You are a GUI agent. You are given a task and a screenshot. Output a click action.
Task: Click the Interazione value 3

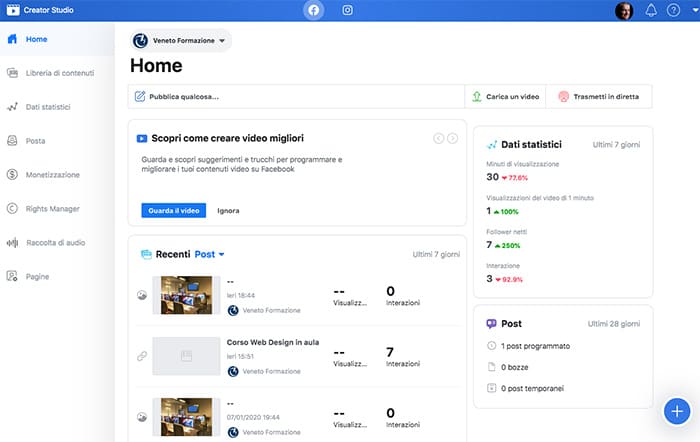pos(489,279)
